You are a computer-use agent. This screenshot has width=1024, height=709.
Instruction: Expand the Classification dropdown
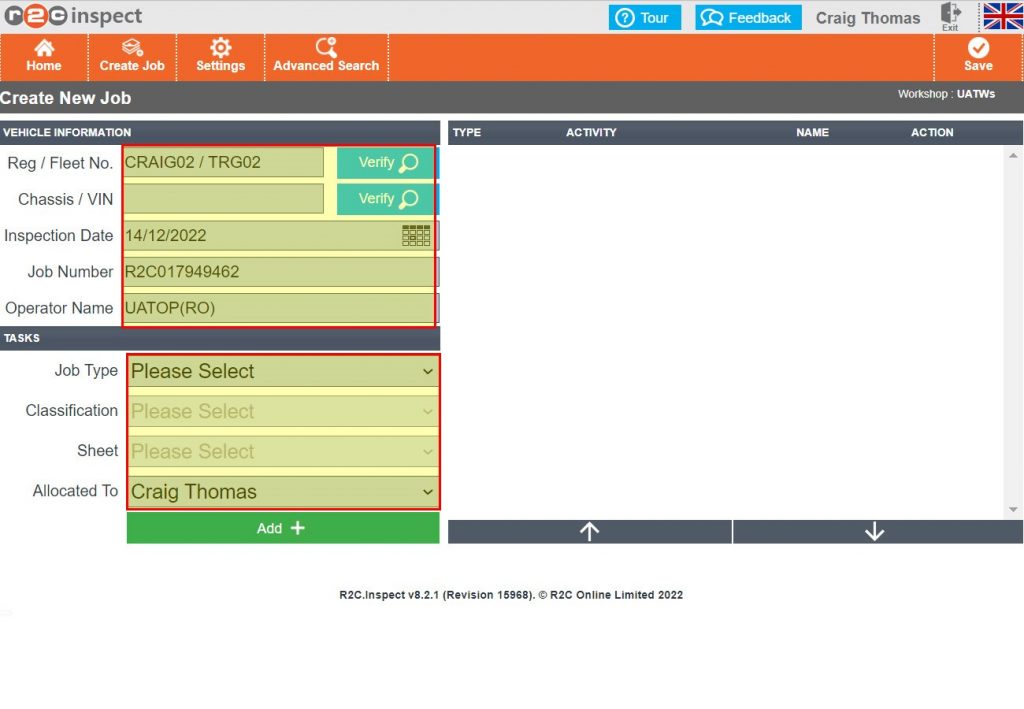283,411
